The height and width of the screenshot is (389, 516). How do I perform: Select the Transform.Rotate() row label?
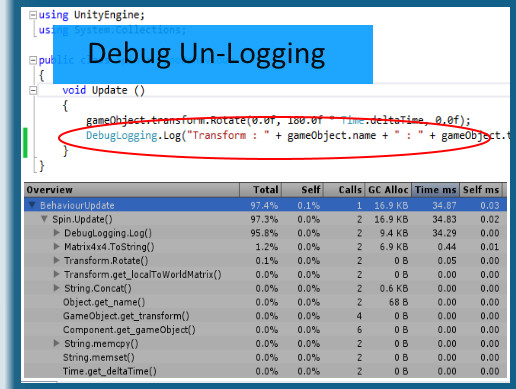click(x=106, y=261)
